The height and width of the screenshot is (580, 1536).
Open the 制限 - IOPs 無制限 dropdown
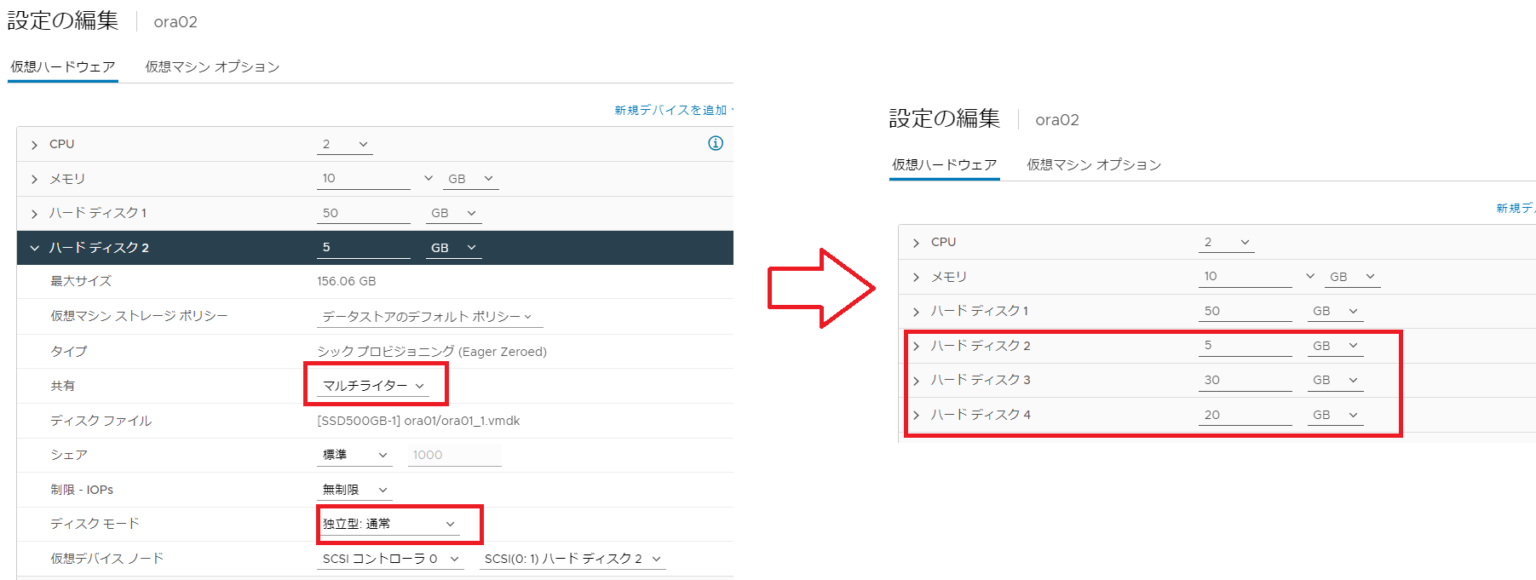pos(355,489)
